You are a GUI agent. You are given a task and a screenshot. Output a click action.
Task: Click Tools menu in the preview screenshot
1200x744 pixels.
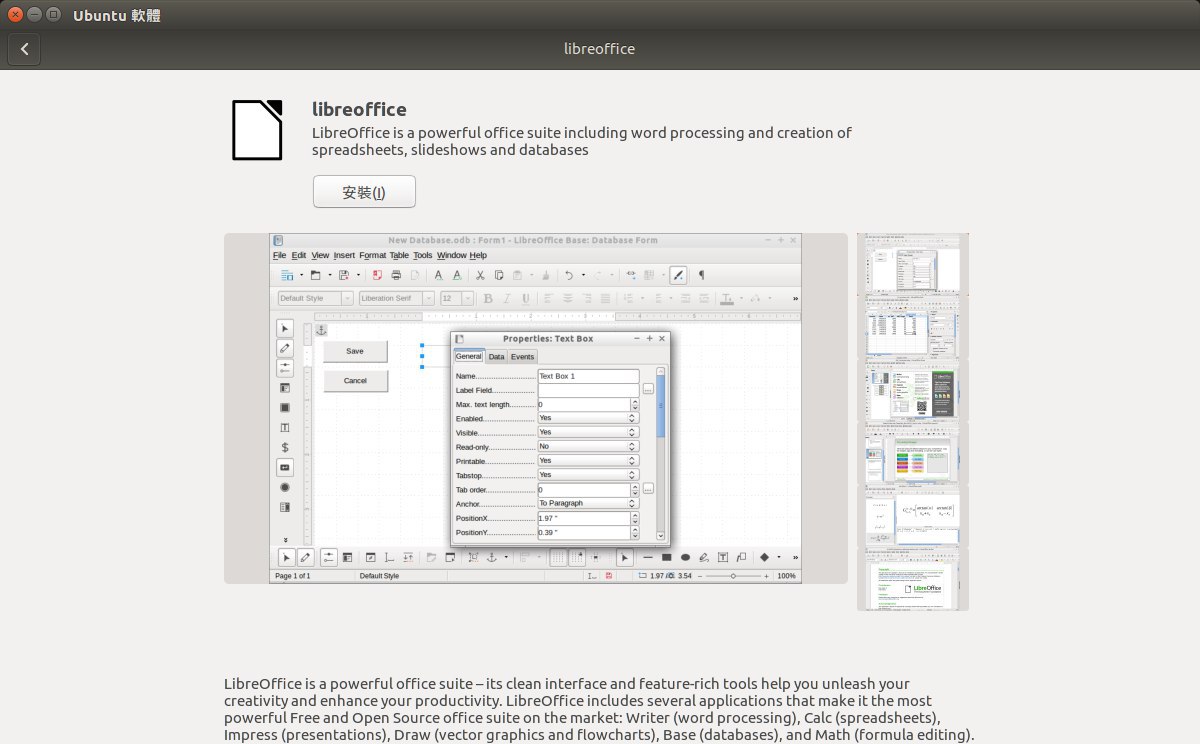(423, 255)
